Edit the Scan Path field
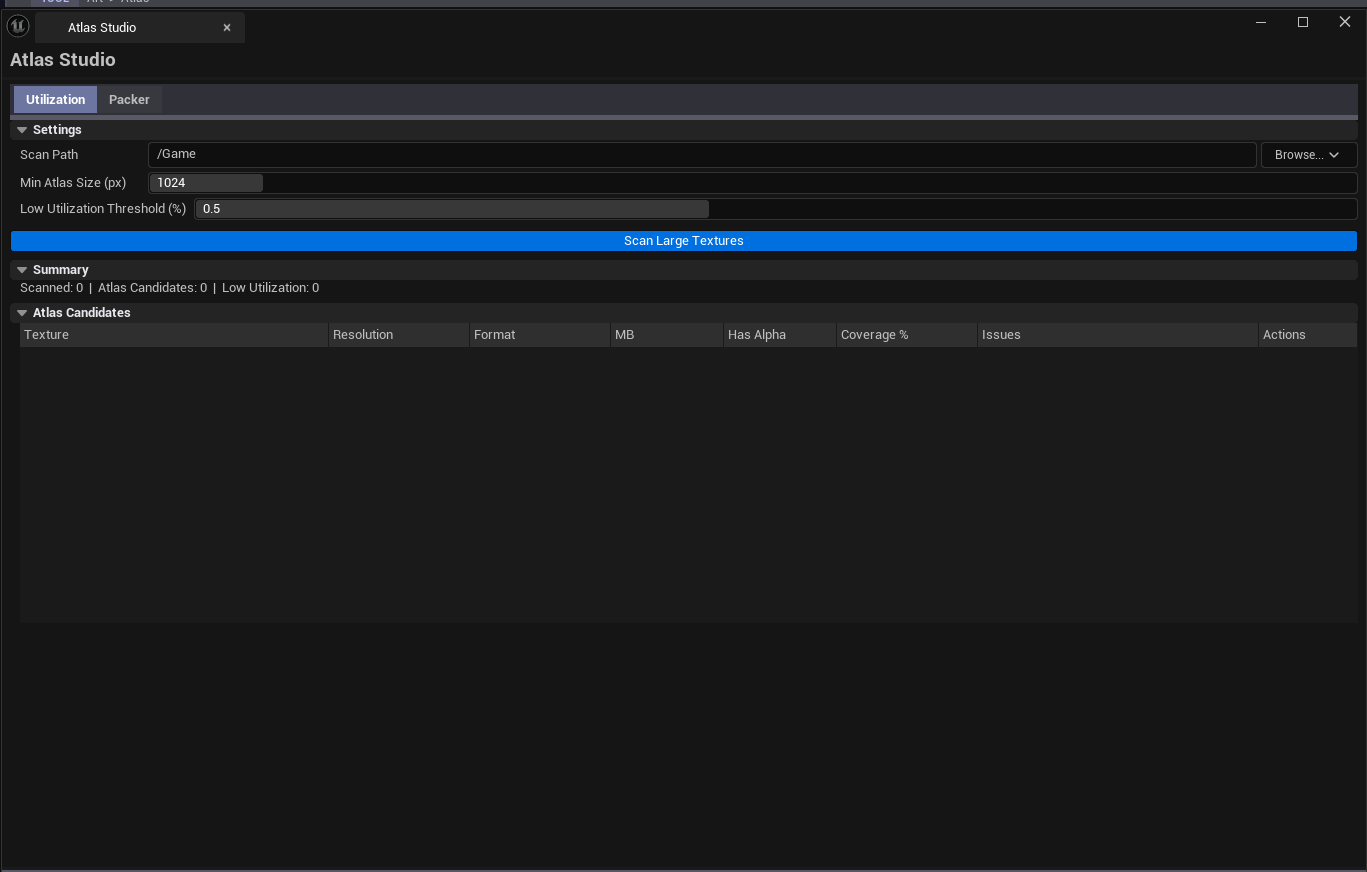This screenshot has width=1367, height=872. [702, 154]
